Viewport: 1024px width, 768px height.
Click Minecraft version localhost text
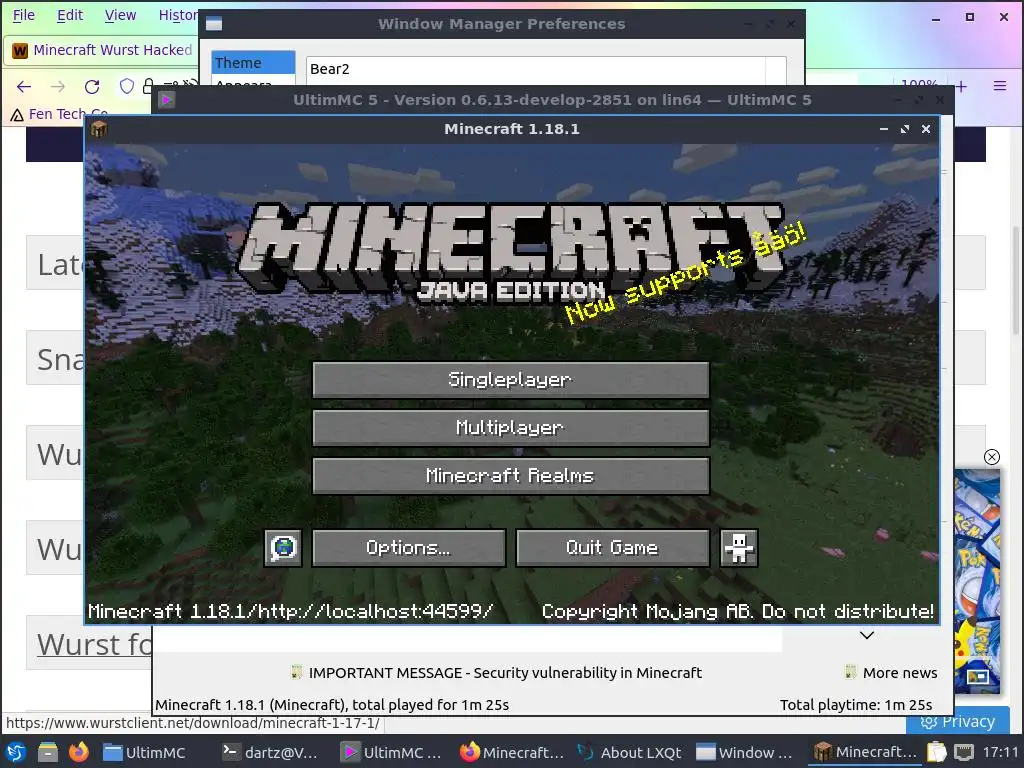(291, 612)
